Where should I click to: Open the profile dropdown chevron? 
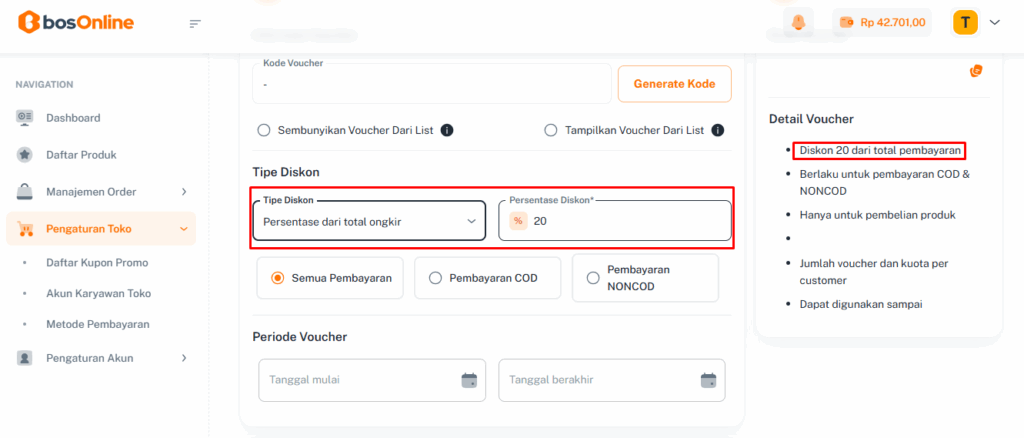pos(994,22)
